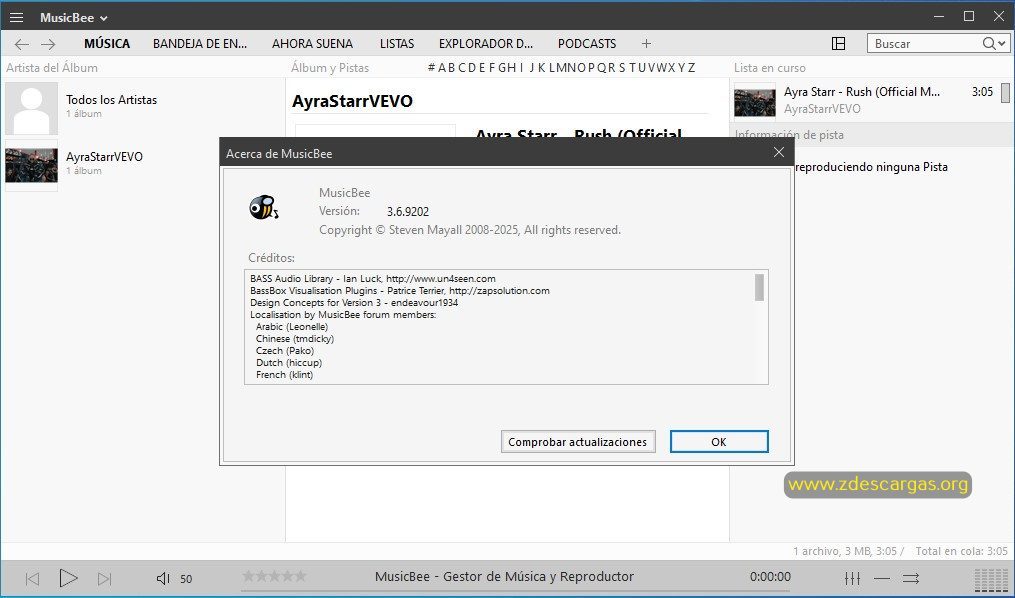Open the hamburger main menu
Screen dimensions: 1015x598
click(17, 17)
